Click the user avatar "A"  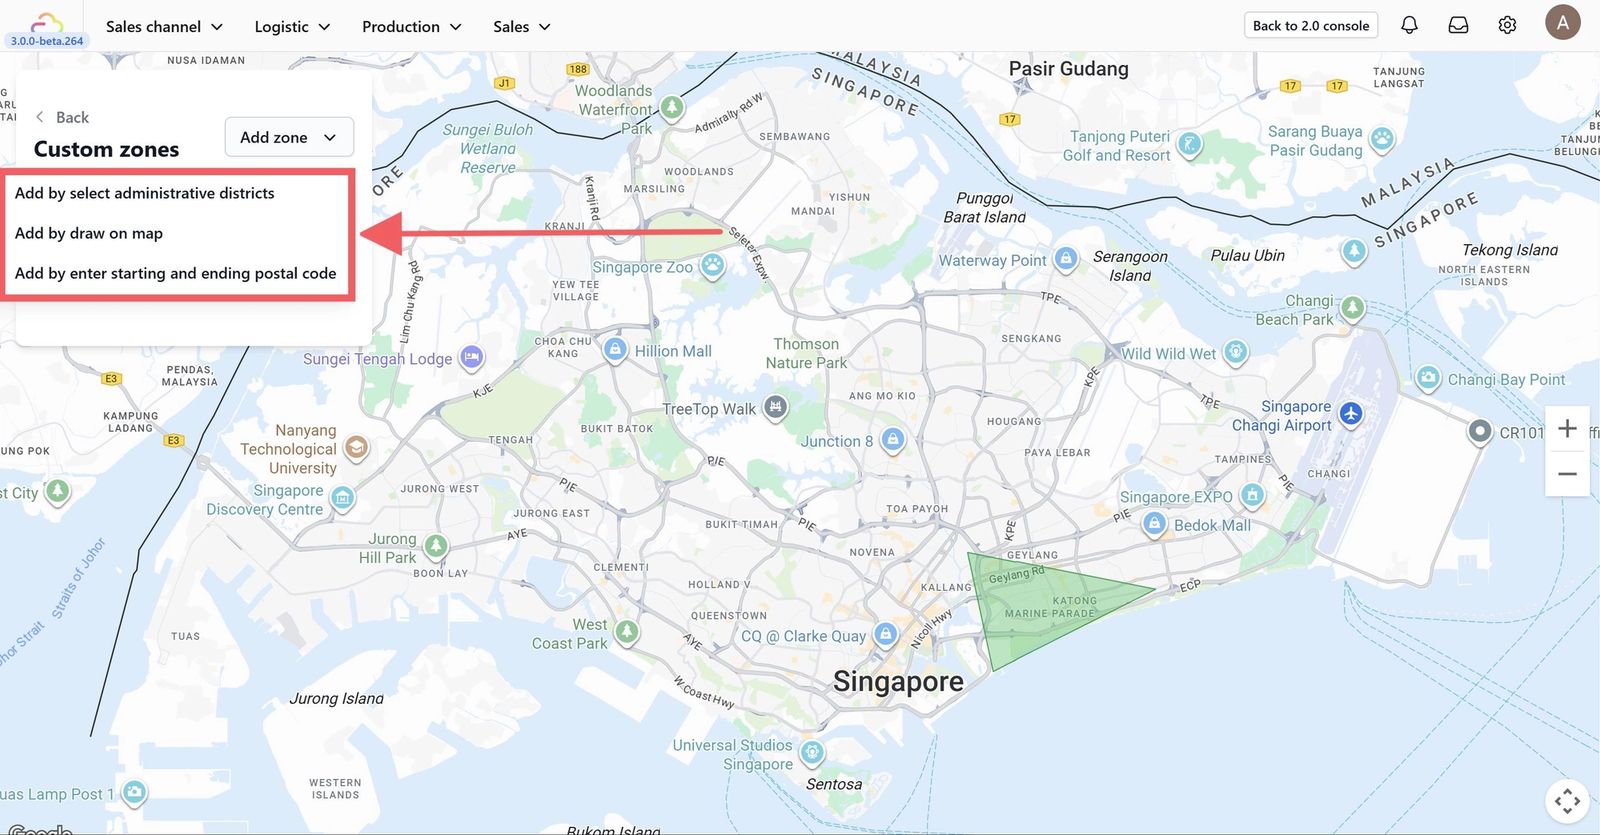pos(1563,22)
